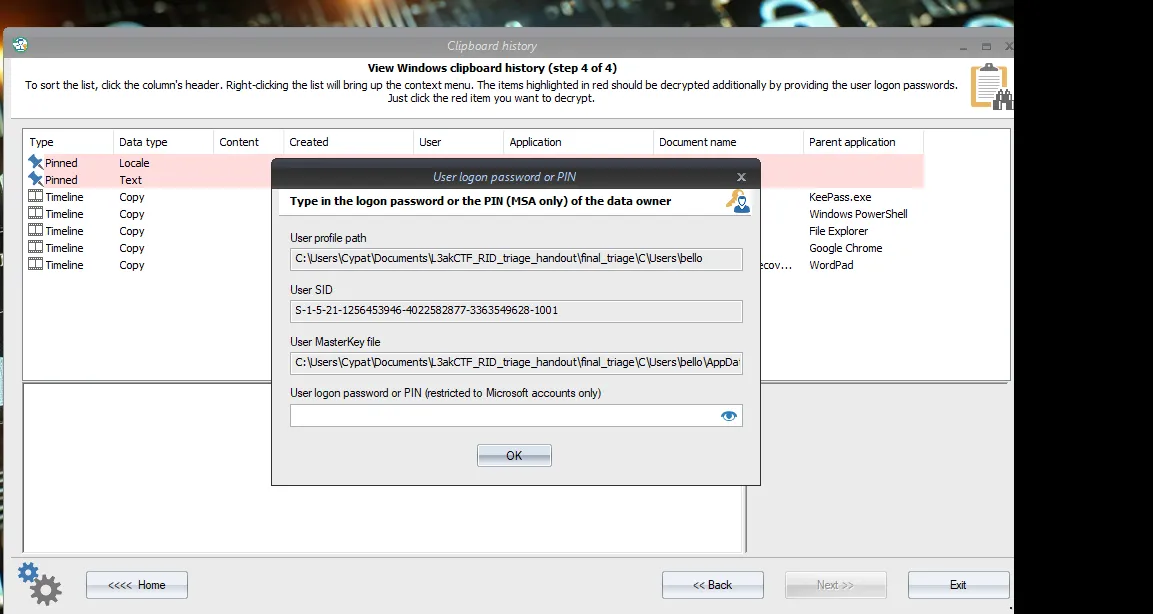
Task: Click the key-and-user icon in password dialog
Action: click(x=738, y=201)
